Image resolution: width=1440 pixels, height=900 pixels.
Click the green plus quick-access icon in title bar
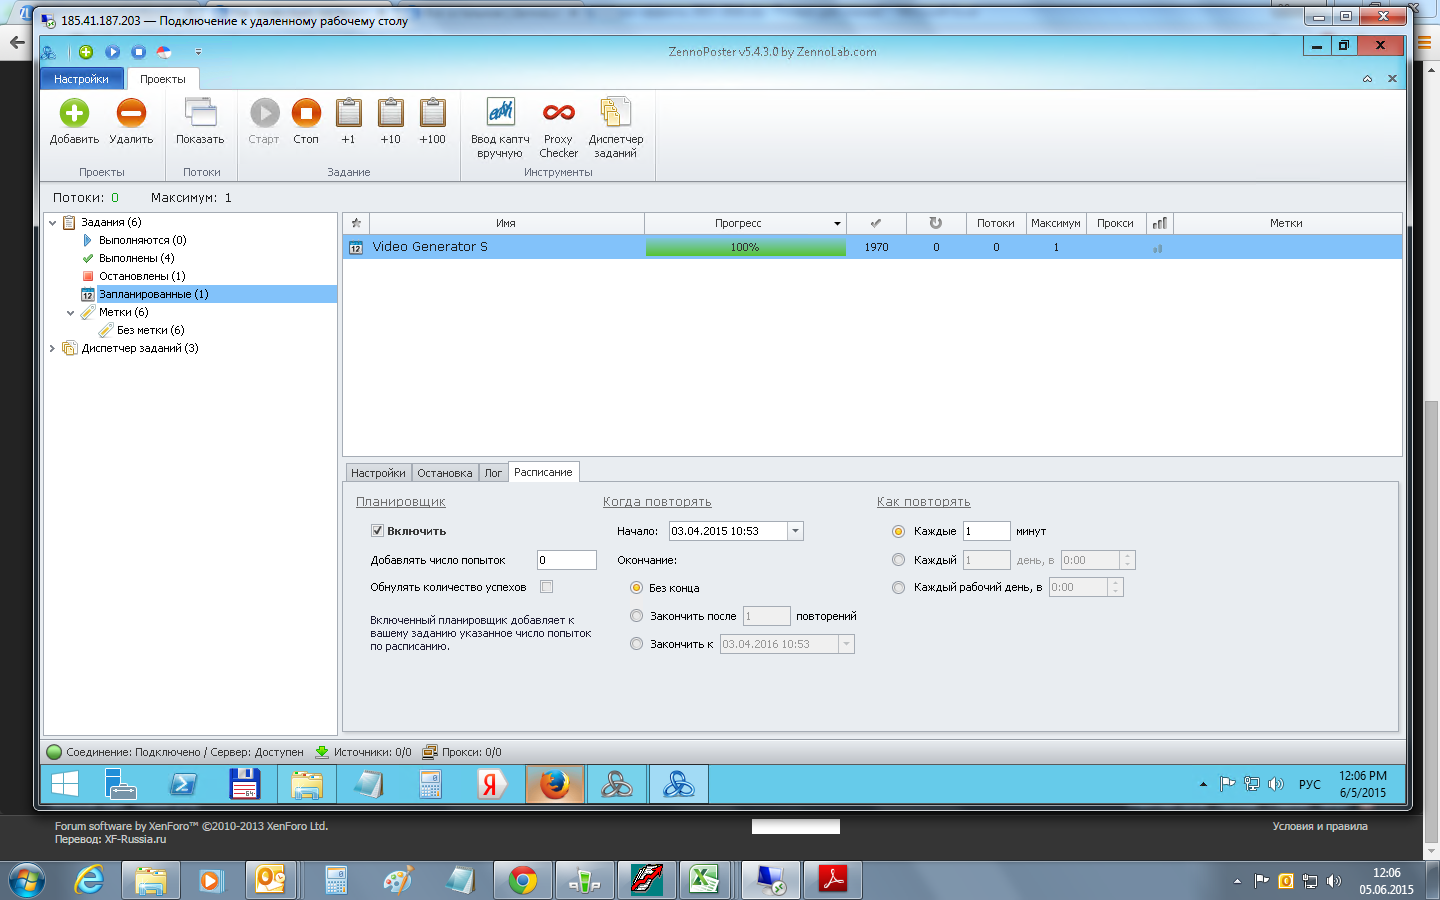pyautogui.click(x=86, y=52)
